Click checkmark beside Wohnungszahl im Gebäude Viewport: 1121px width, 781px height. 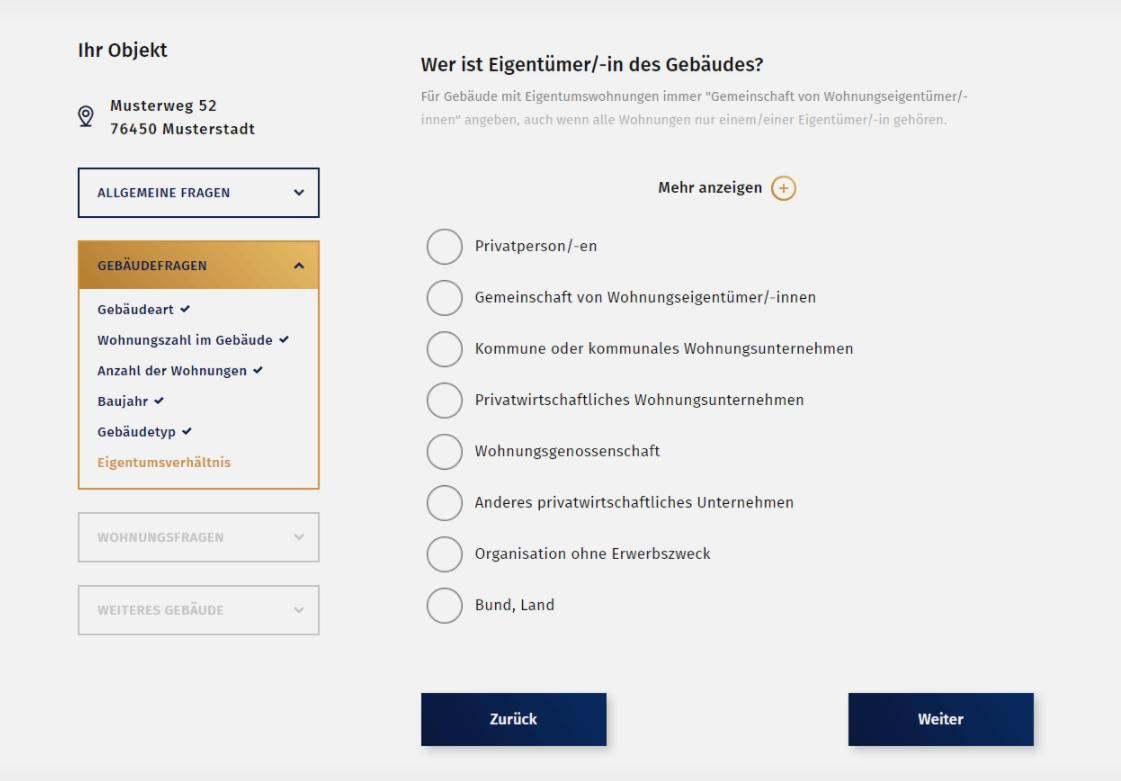point(284,340)
